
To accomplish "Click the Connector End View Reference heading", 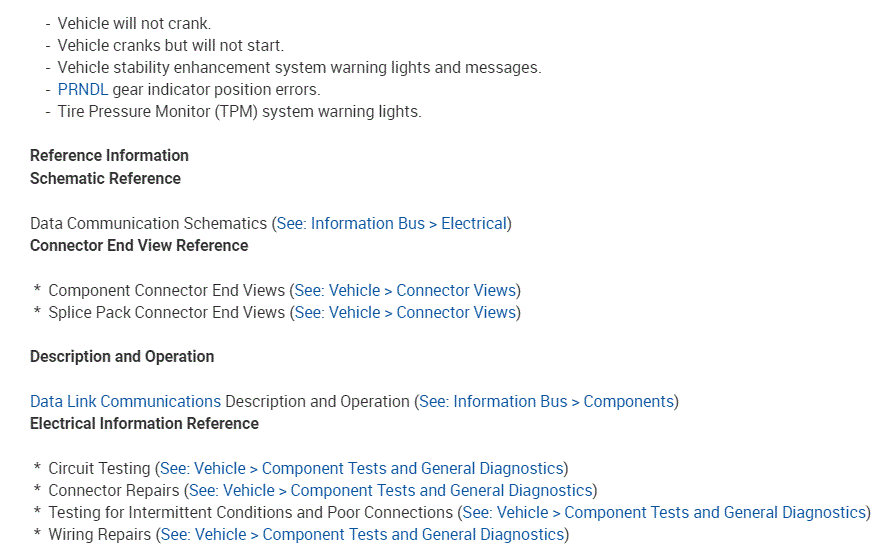I will (139, 245).
